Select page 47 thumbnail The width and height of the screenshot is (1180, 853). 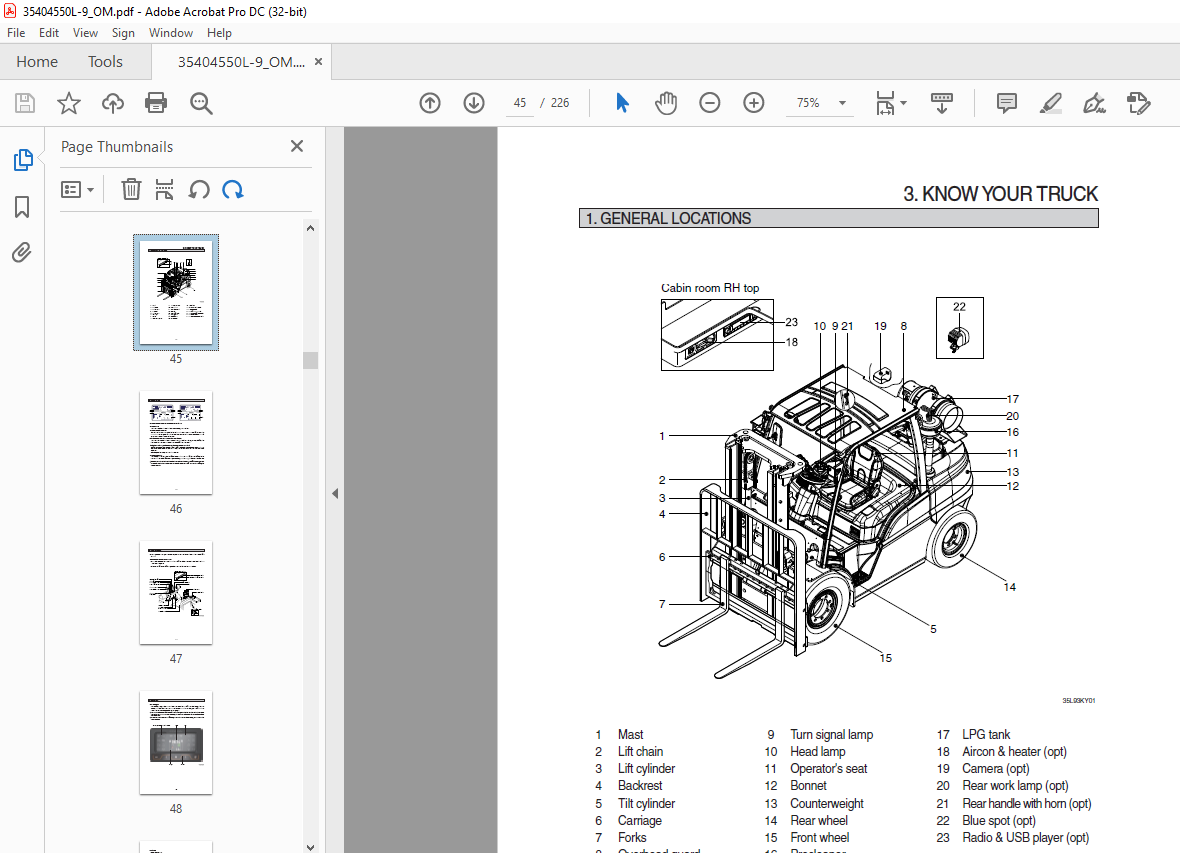[x=176, y=593]
